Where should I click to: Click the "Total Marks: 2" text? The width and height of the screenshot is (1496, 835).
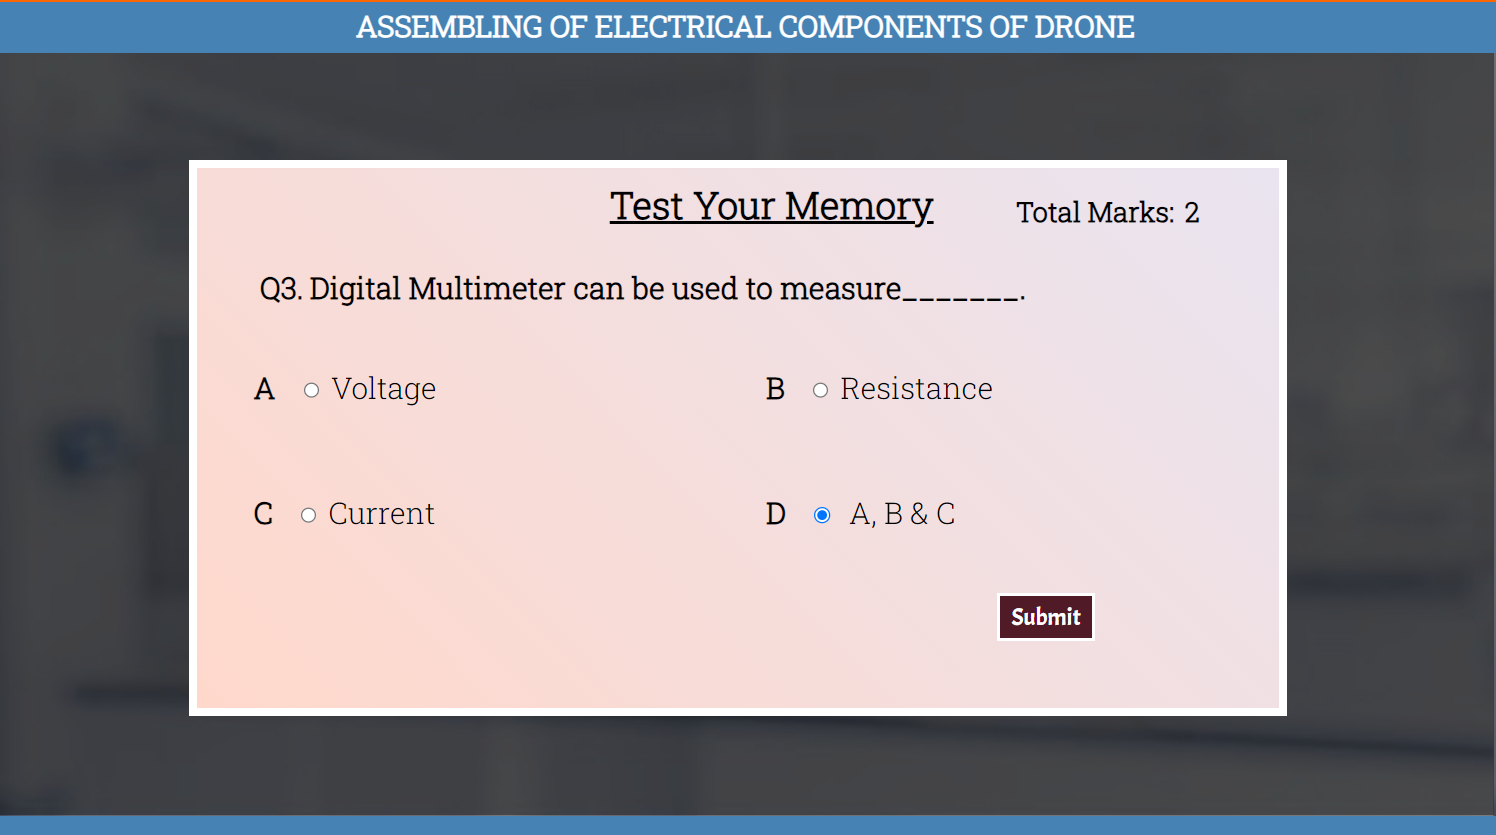click(x=1107, y=212)
